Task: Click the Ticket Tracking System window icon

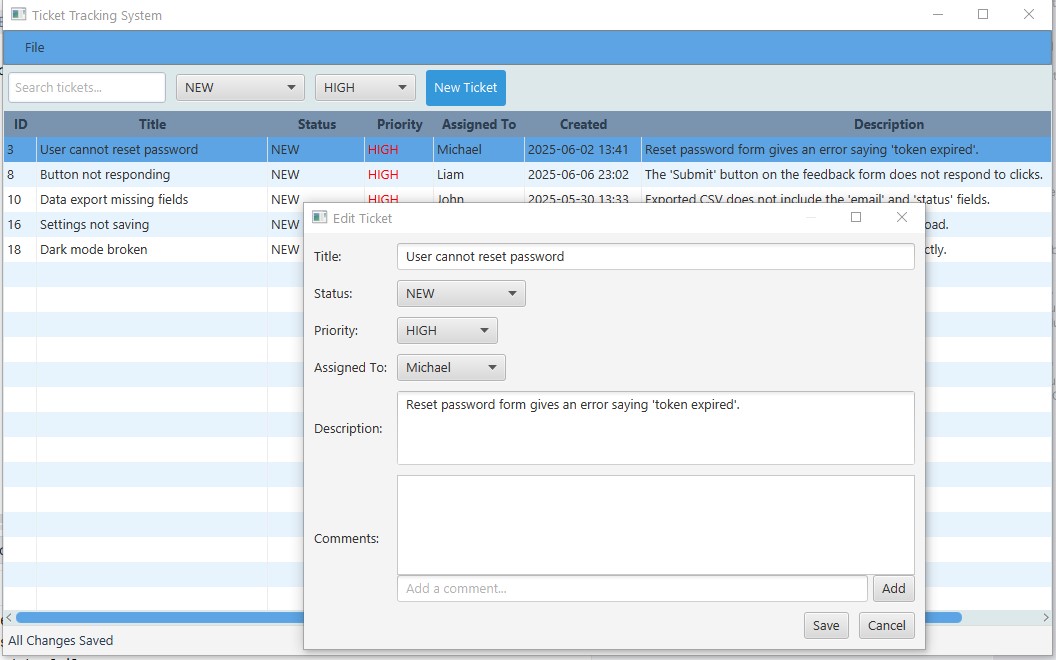Action: [19, 14]
